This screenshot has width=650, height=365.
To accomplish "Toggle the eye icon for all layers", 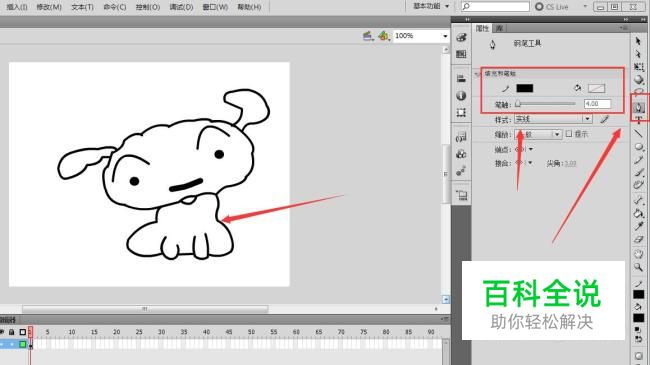I will (x=2, y=332).
